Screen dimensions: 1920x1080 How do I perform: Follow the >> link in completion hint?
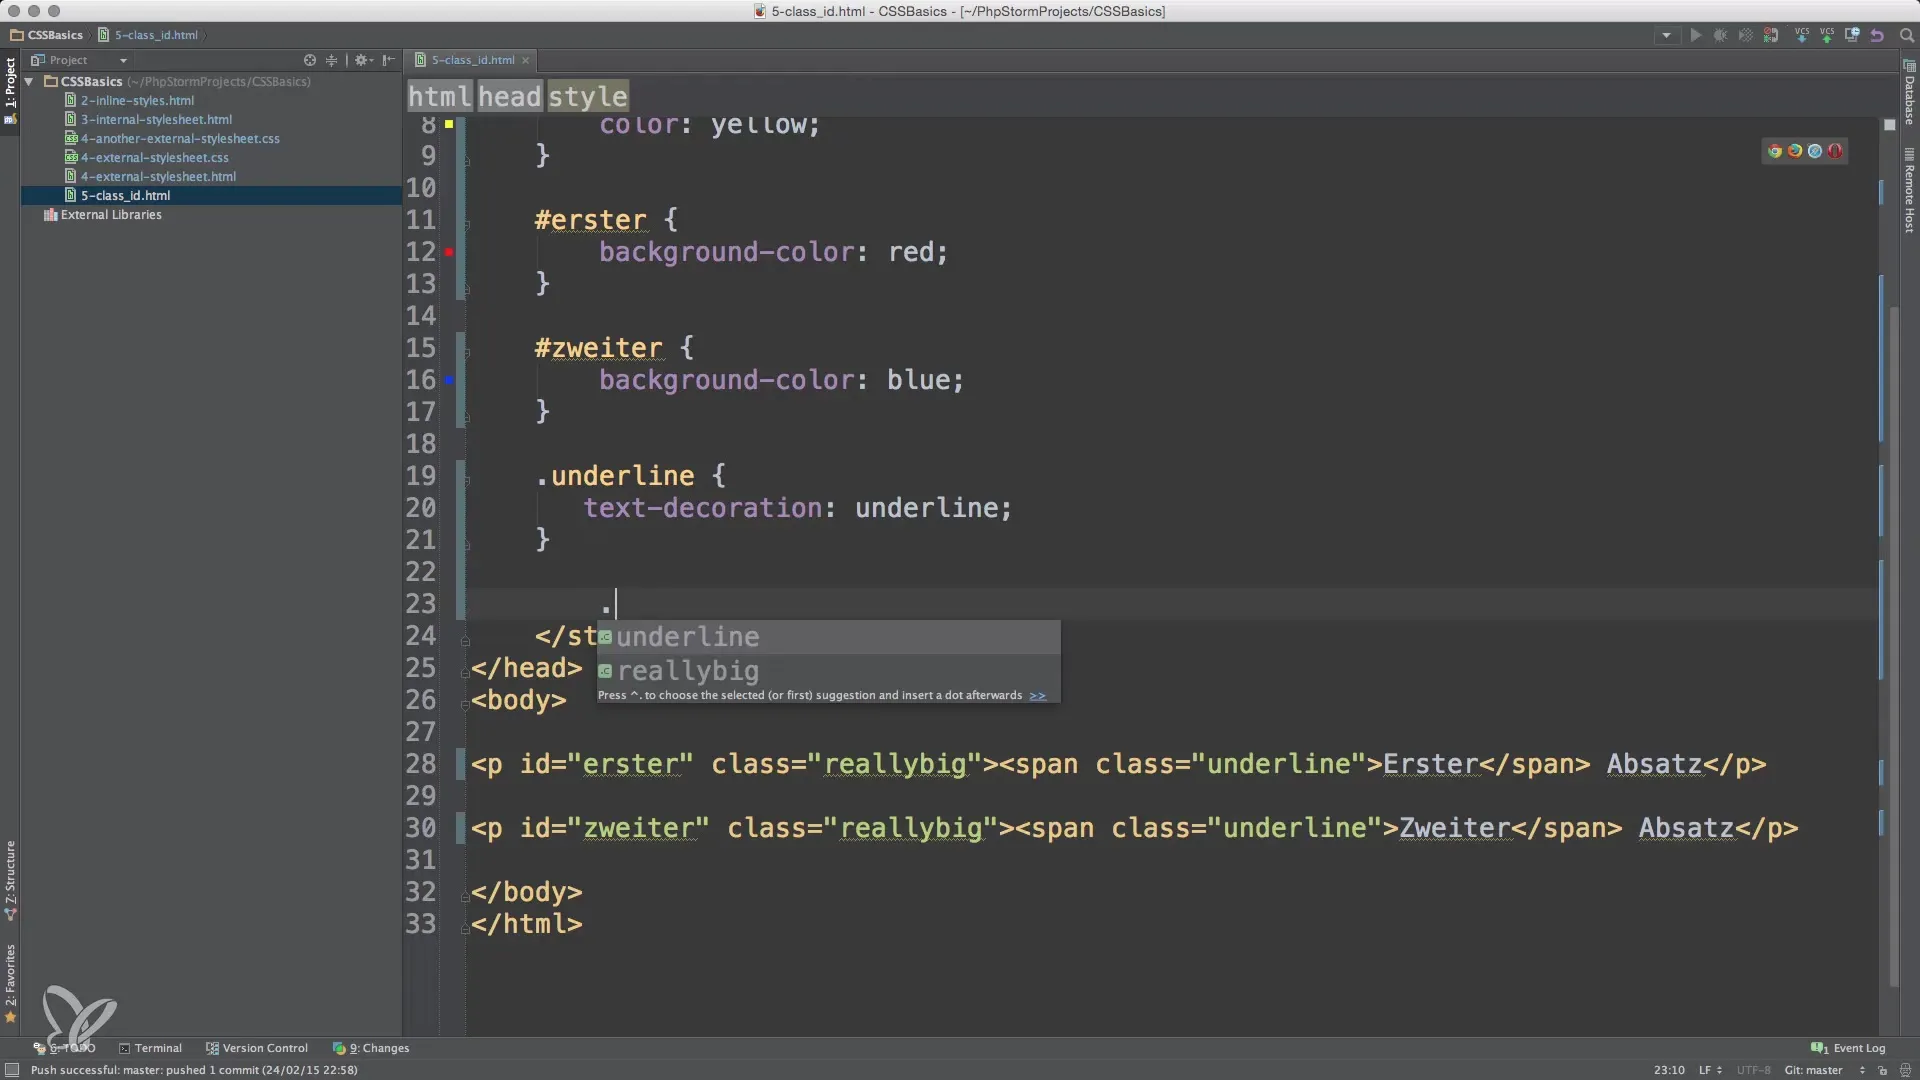click(1037, 695)
